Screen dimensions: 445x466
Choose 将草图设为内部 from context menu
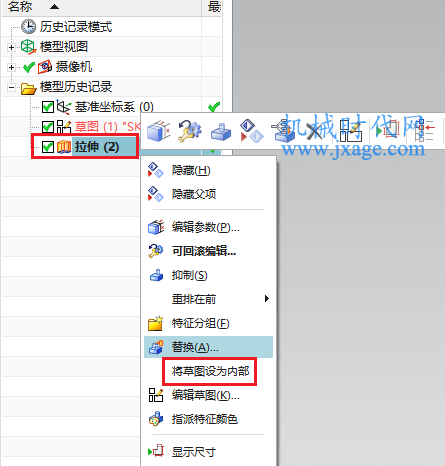[x=210, y=371]
